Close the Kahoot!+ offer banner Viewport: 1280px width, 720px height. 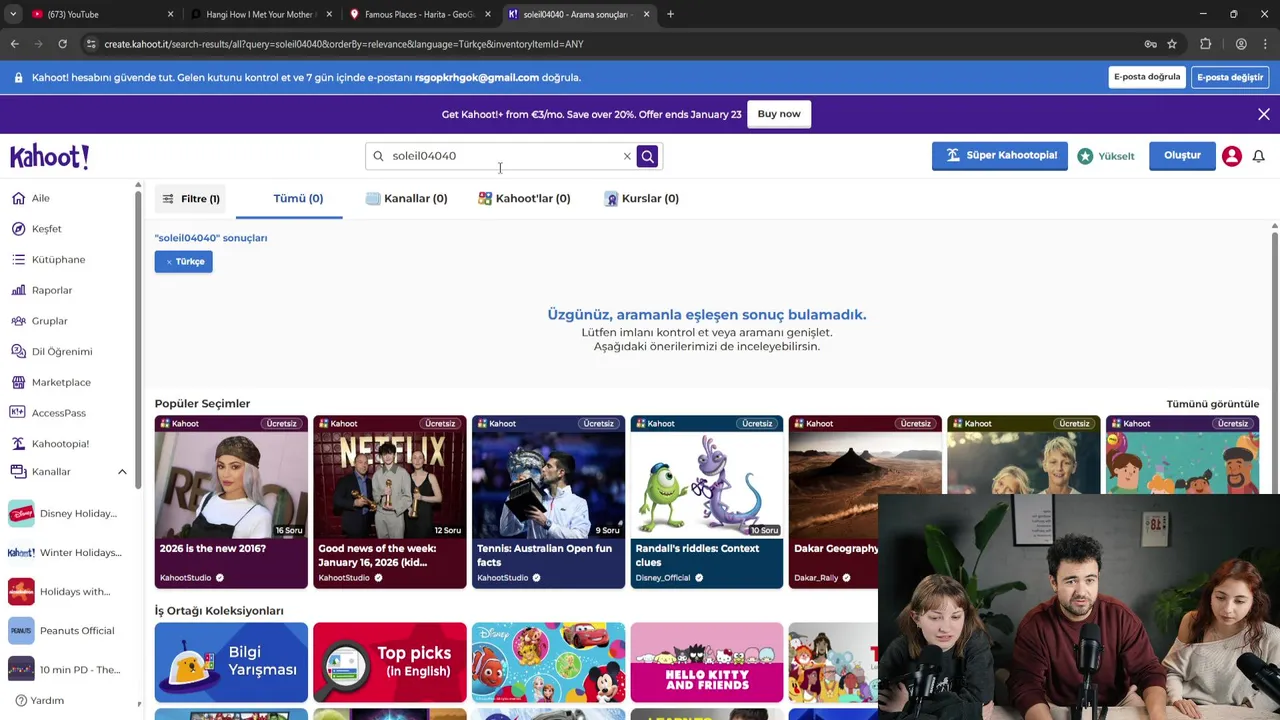(1264, 114)
